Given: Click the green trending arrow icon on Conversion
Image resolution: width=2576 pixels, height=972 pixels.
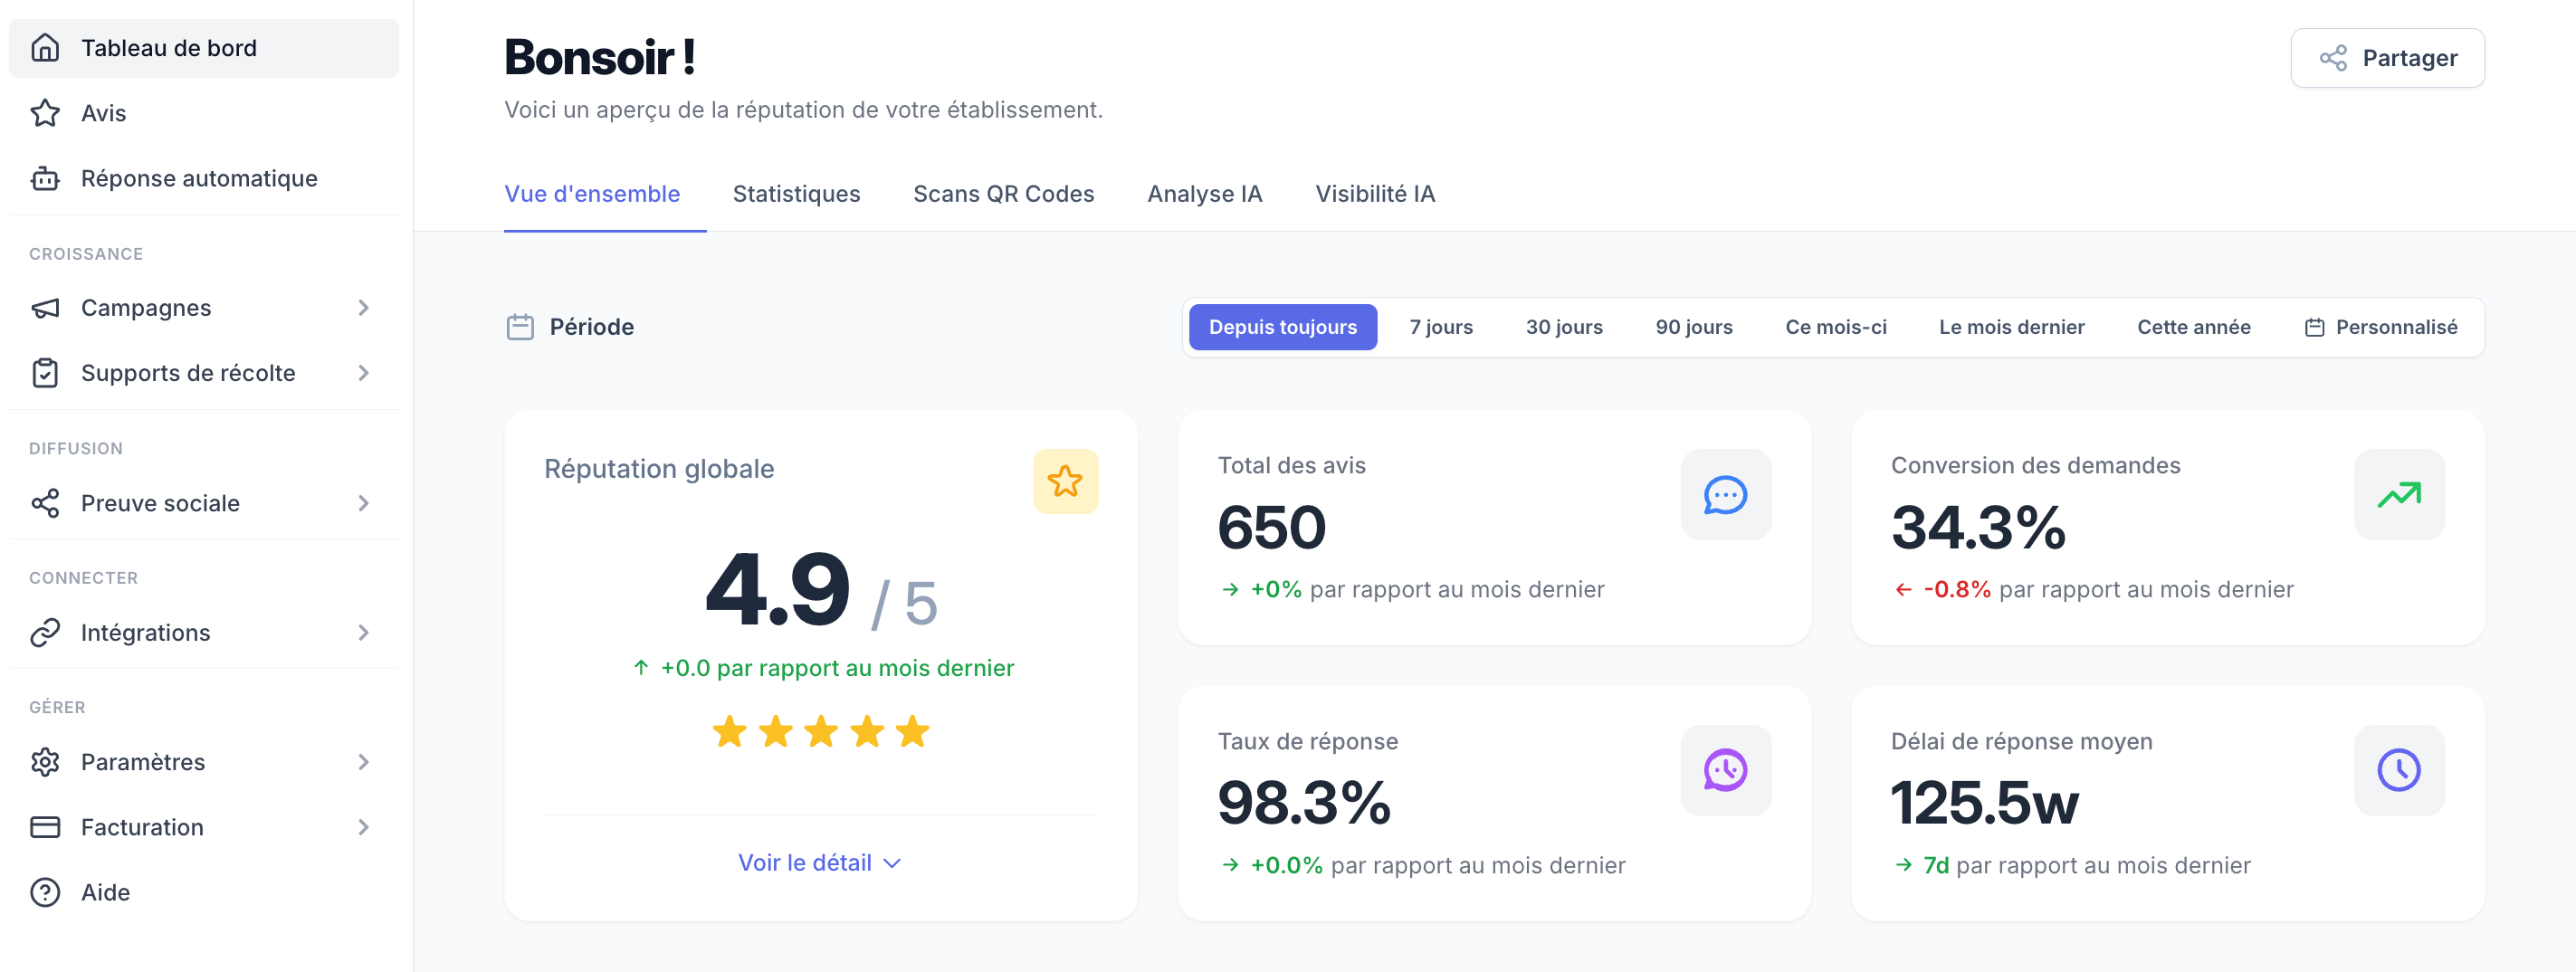Looking at the screenshot, I should click(x=2398, y=494).
